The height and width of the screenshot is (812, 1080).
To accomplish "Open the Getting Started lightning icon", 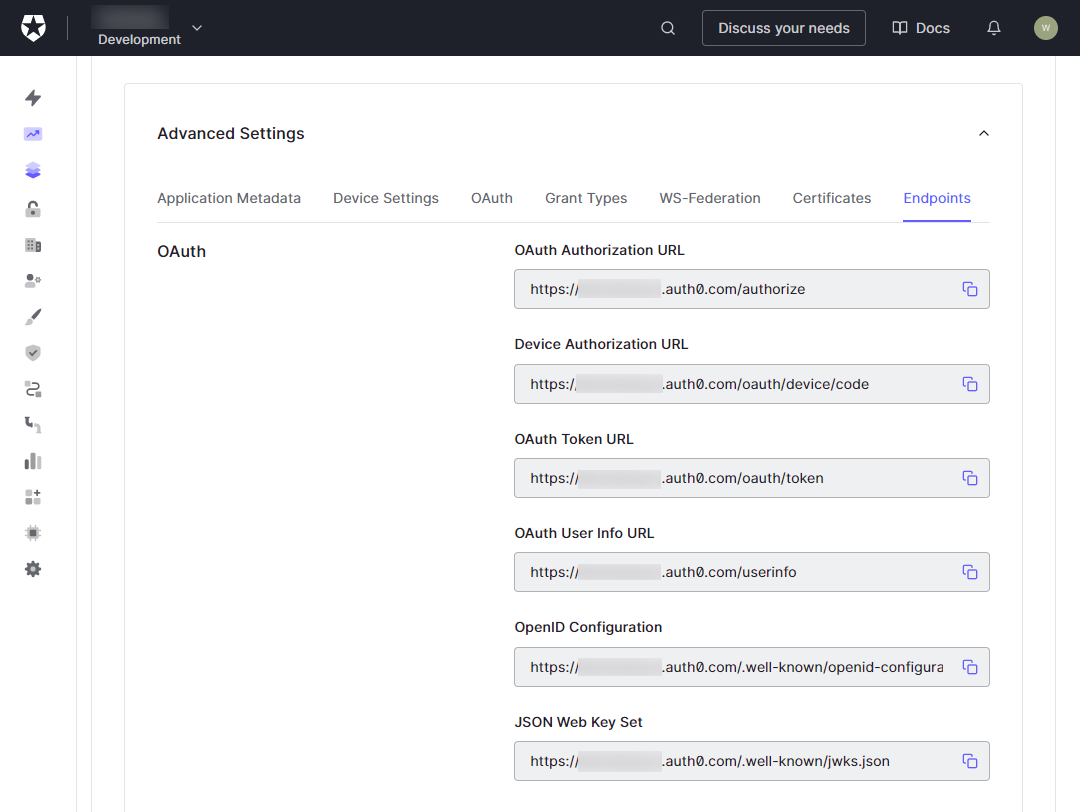I will (x=33, y=98).
